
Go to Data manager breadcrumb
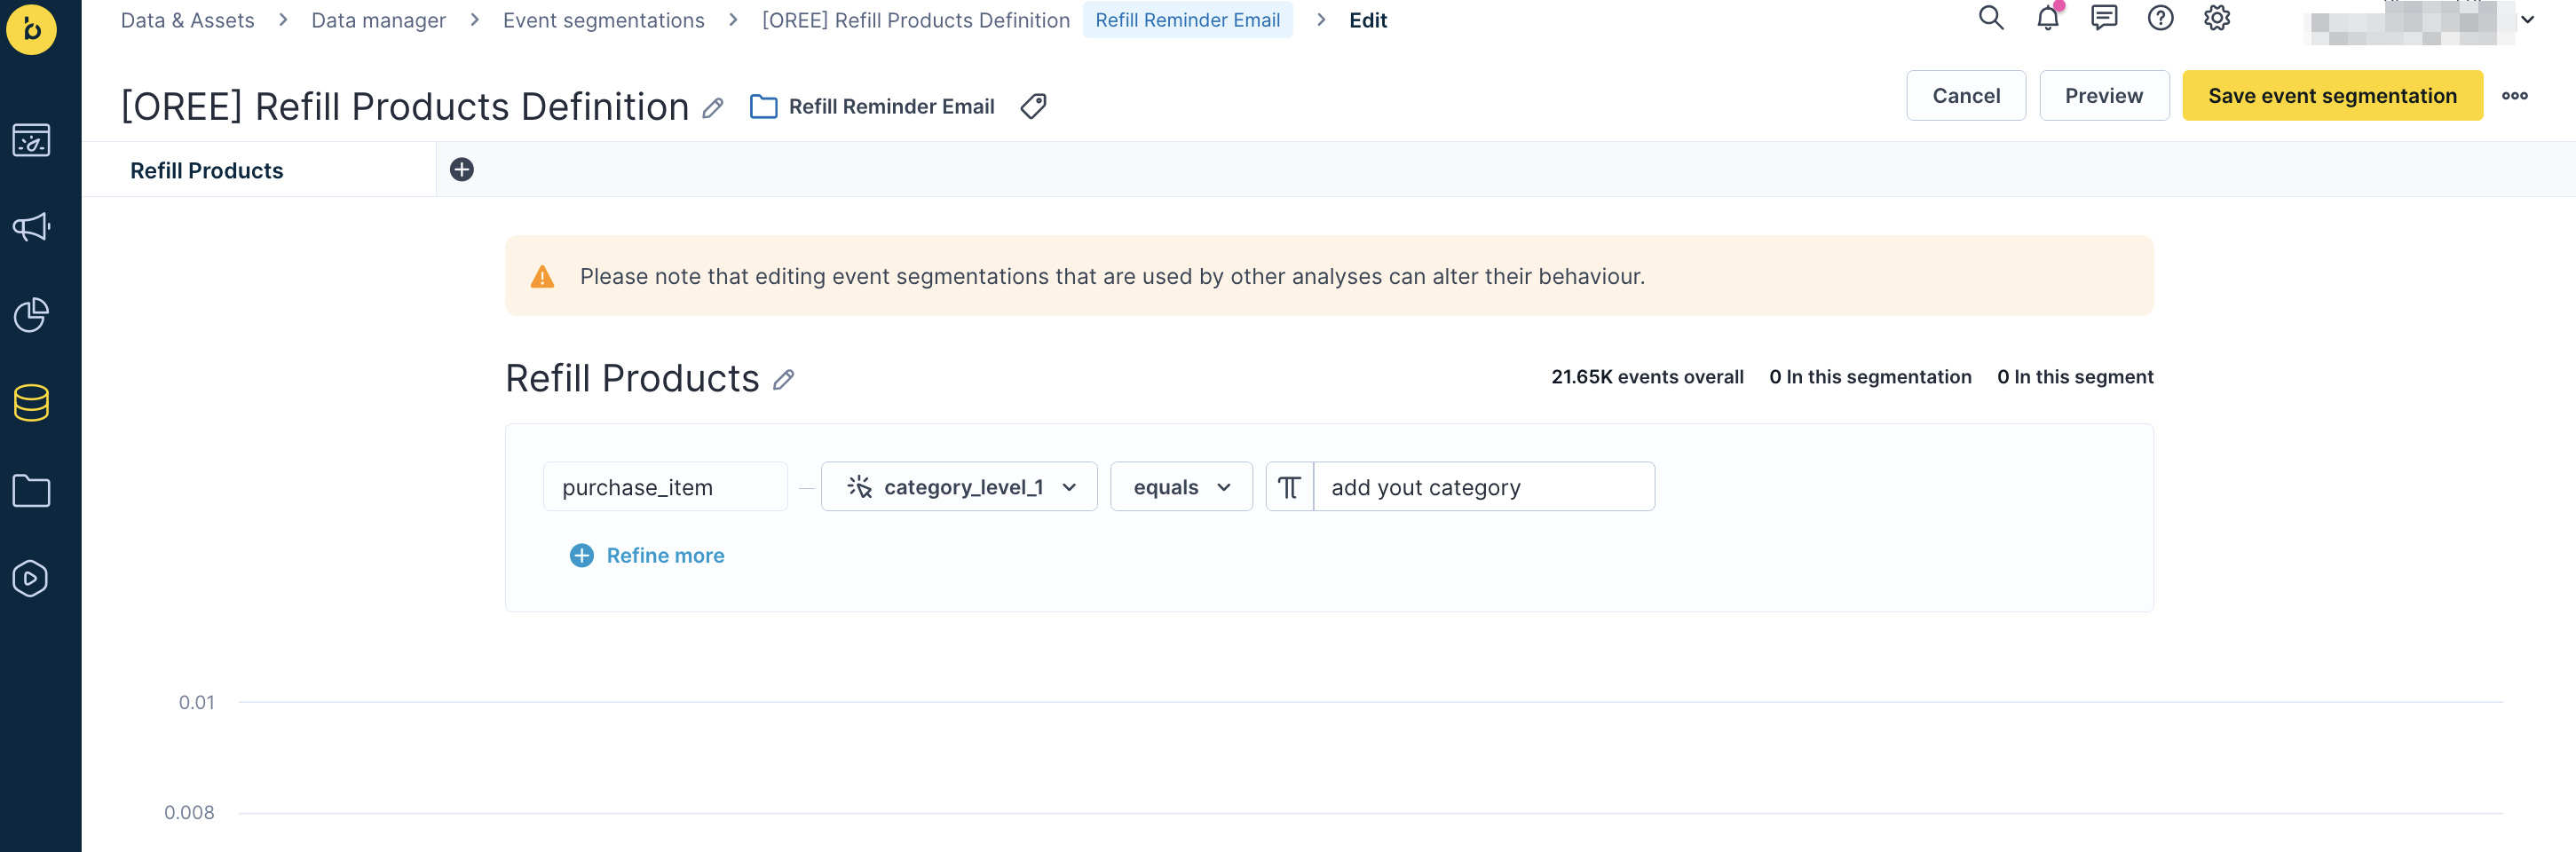point(378,20)
